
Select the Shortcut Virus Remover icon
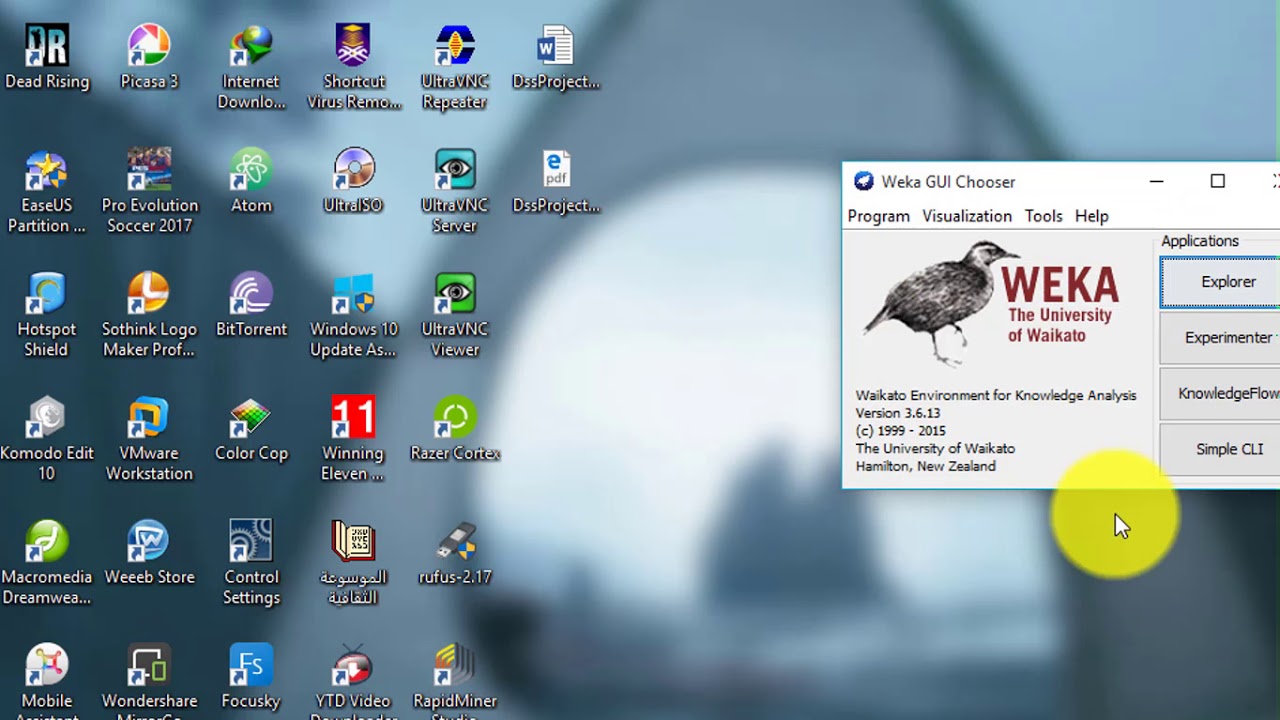tap(354, 68)
